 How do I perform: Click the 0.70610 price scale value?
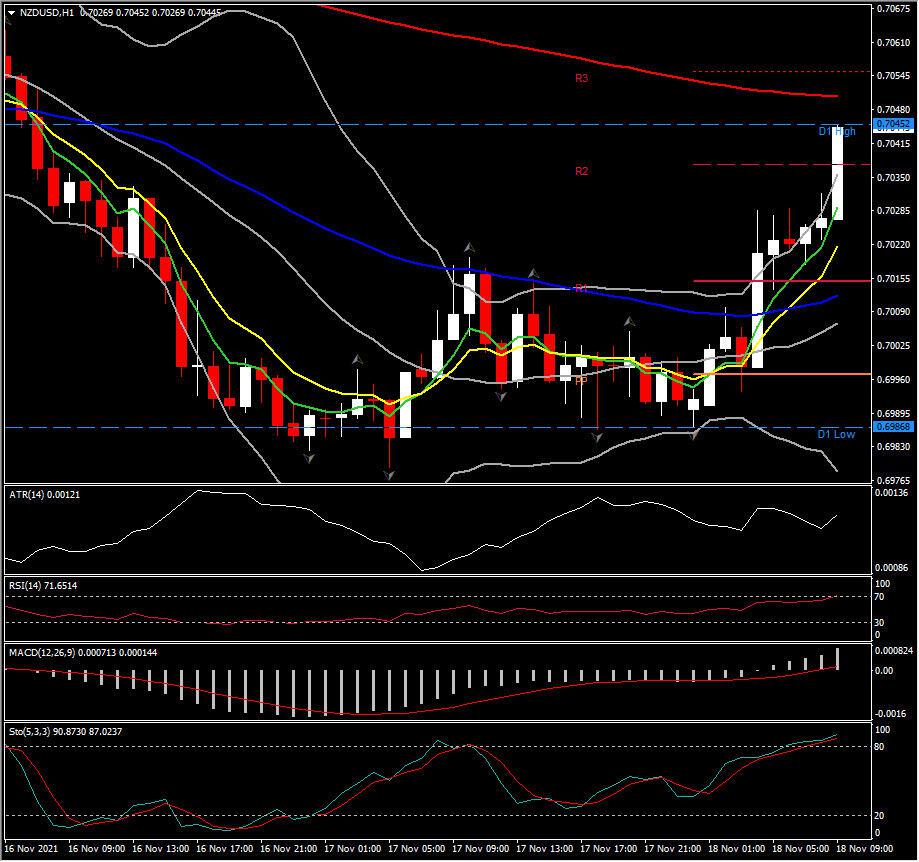[x=893, y=42]
